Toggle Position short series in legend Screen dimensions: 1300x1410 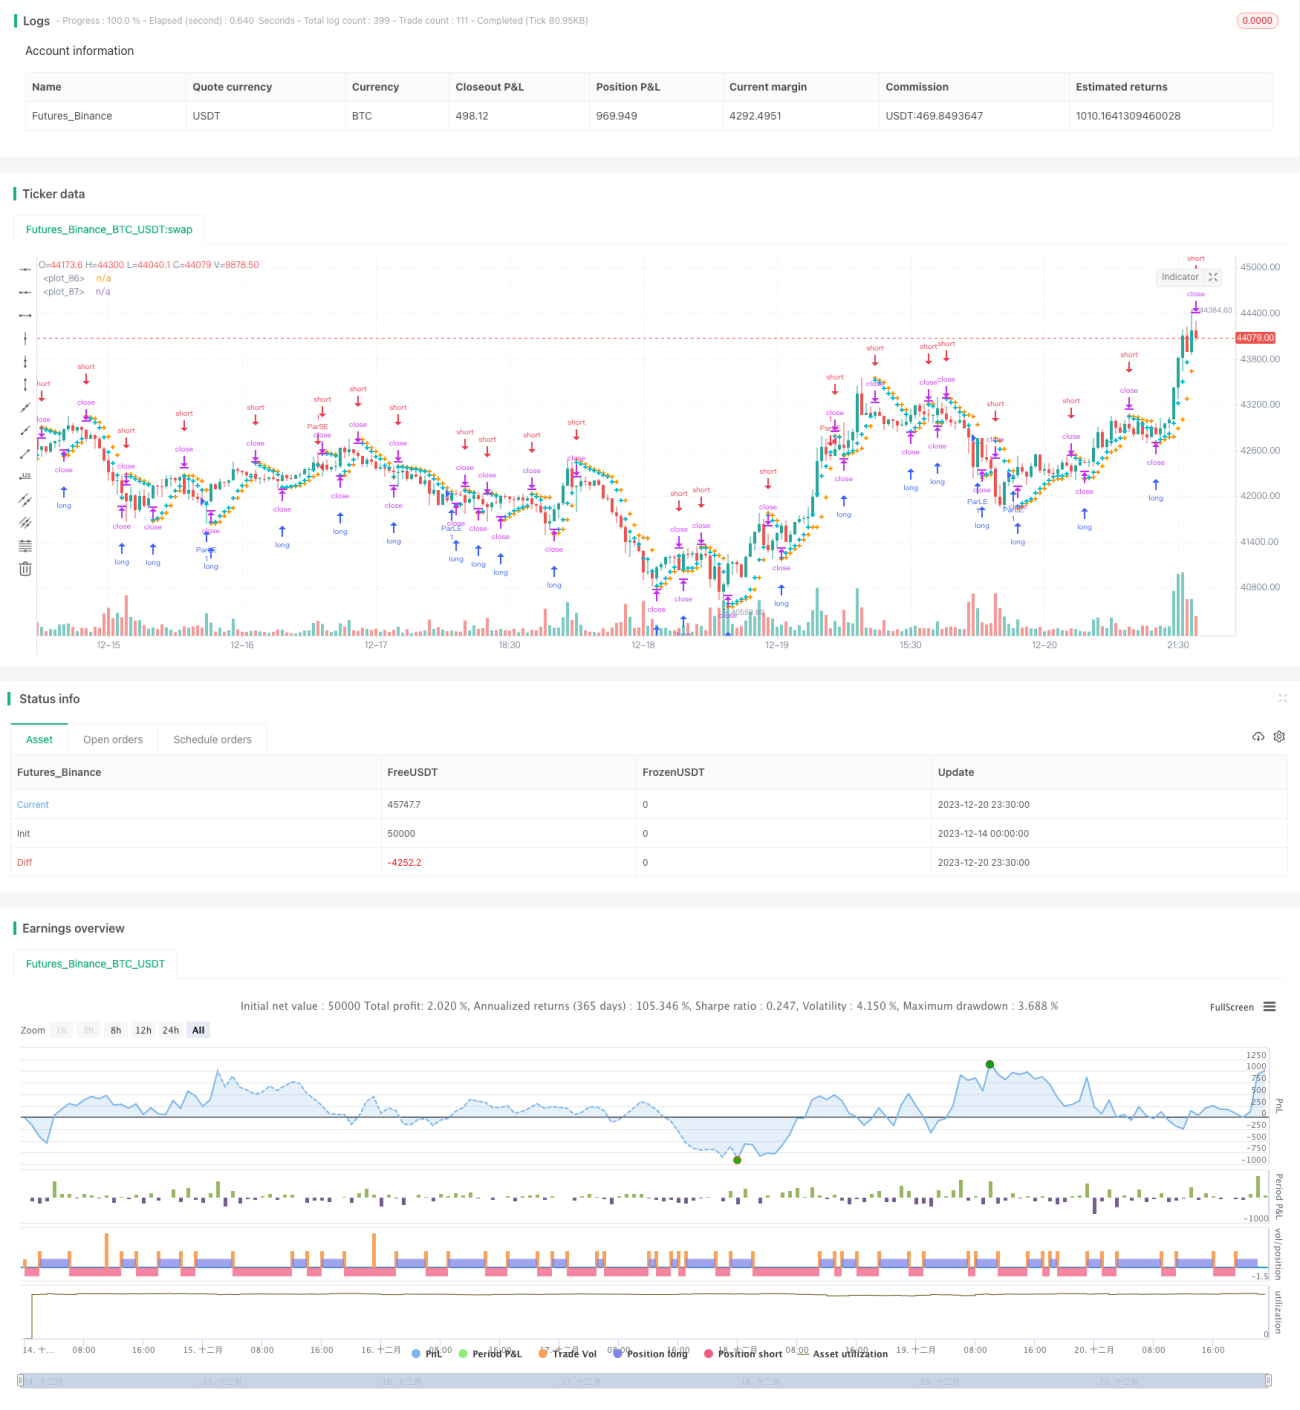[743, 1353]
